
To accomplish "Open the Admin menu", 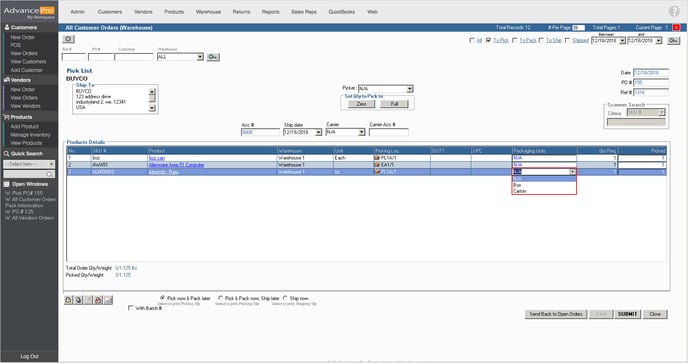I will [x=78, y=12].
